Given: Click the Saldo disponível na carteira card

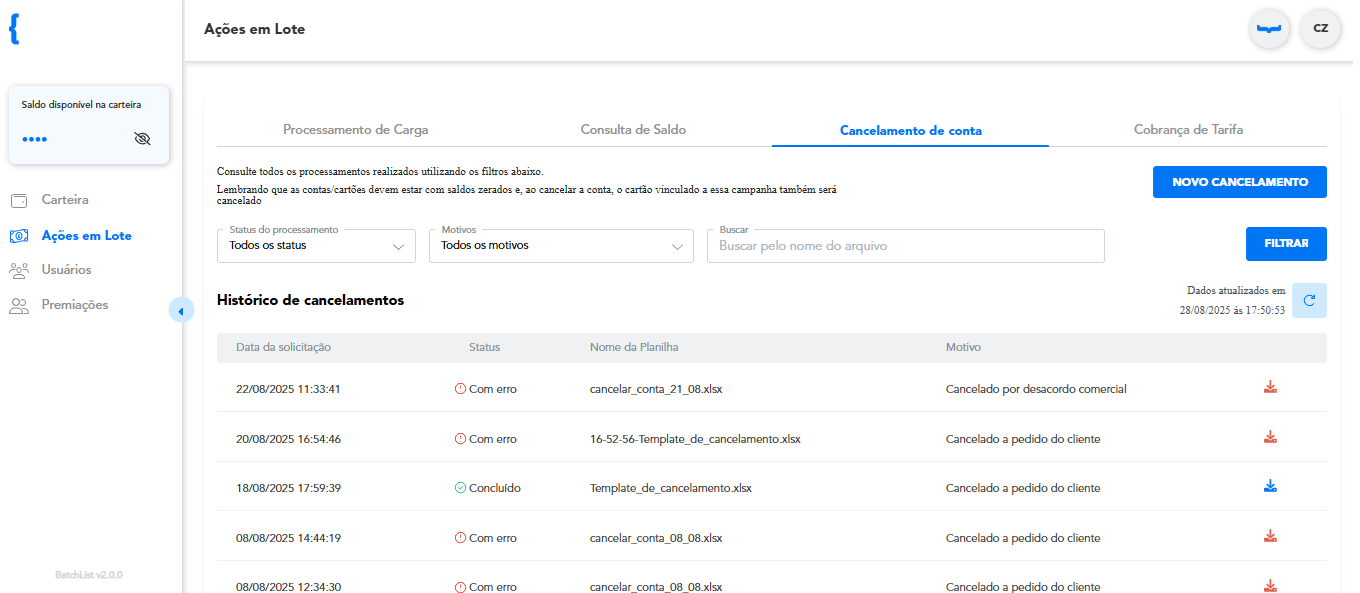Looking at the screenshot, I should coord(89,125).
